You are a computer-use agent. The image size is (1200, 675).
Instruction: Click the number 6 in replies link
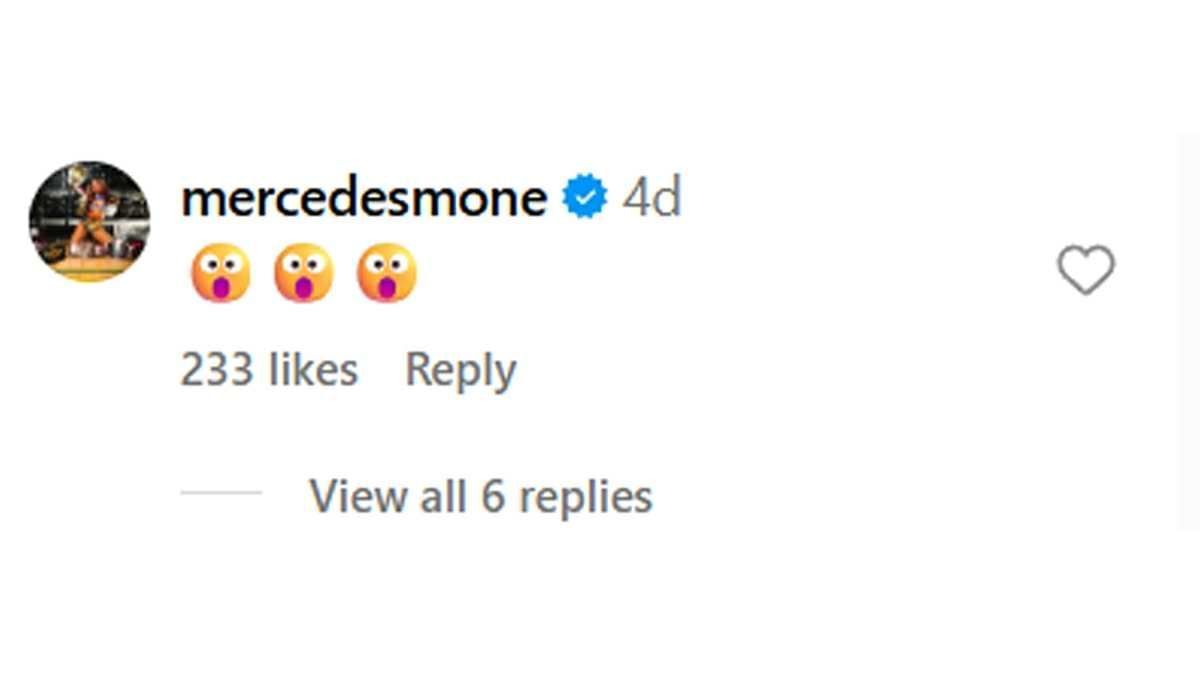coord(493,497)
